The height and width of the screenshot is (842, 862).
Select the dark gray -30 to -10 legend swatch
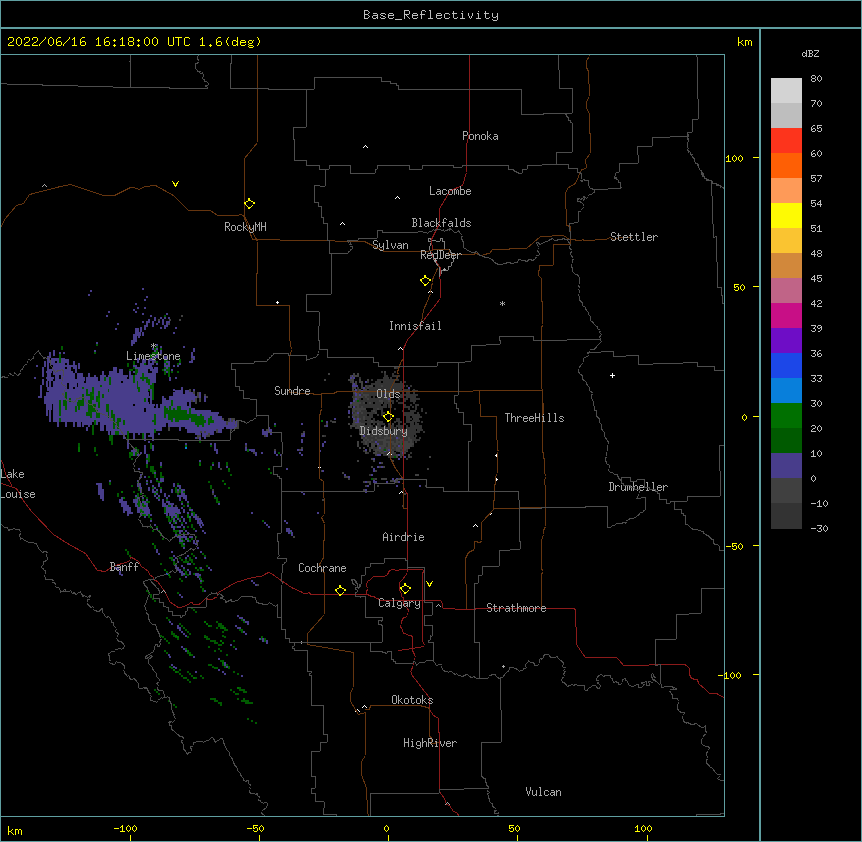click(786, 516)
